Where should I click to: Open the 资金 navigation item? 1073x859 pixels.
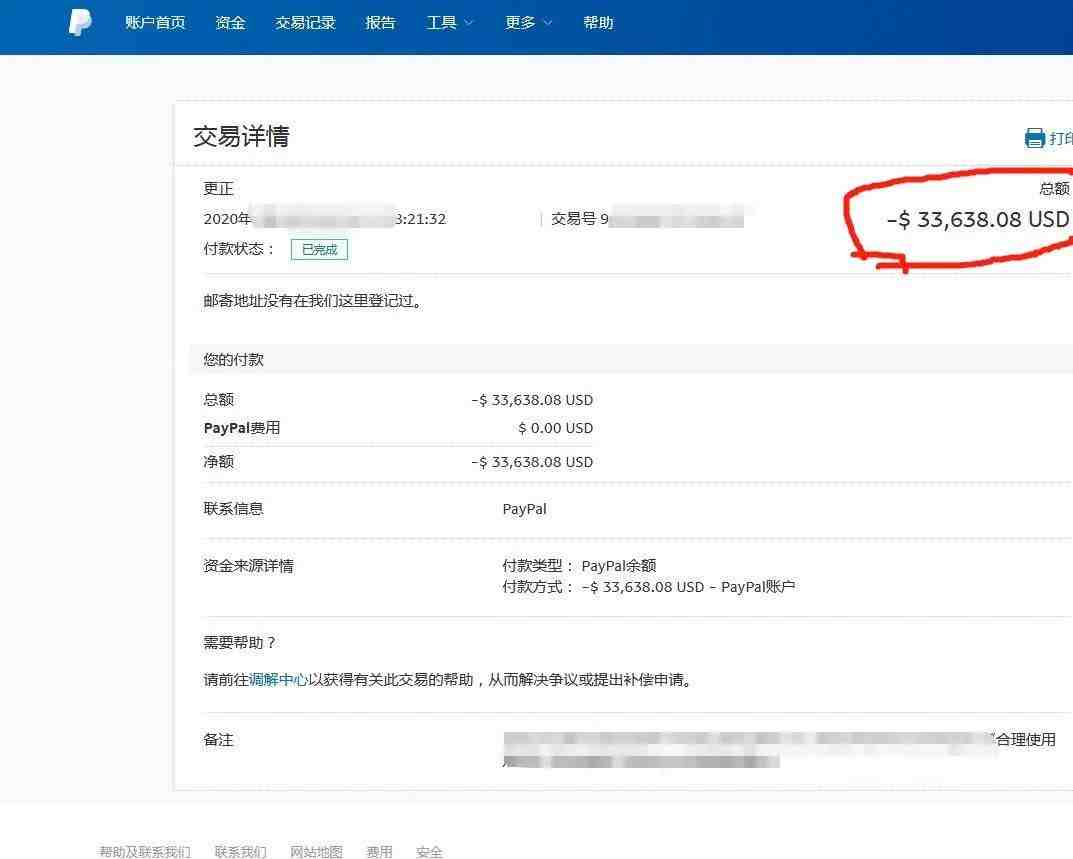pyautogui.click(x=230, y=23)
